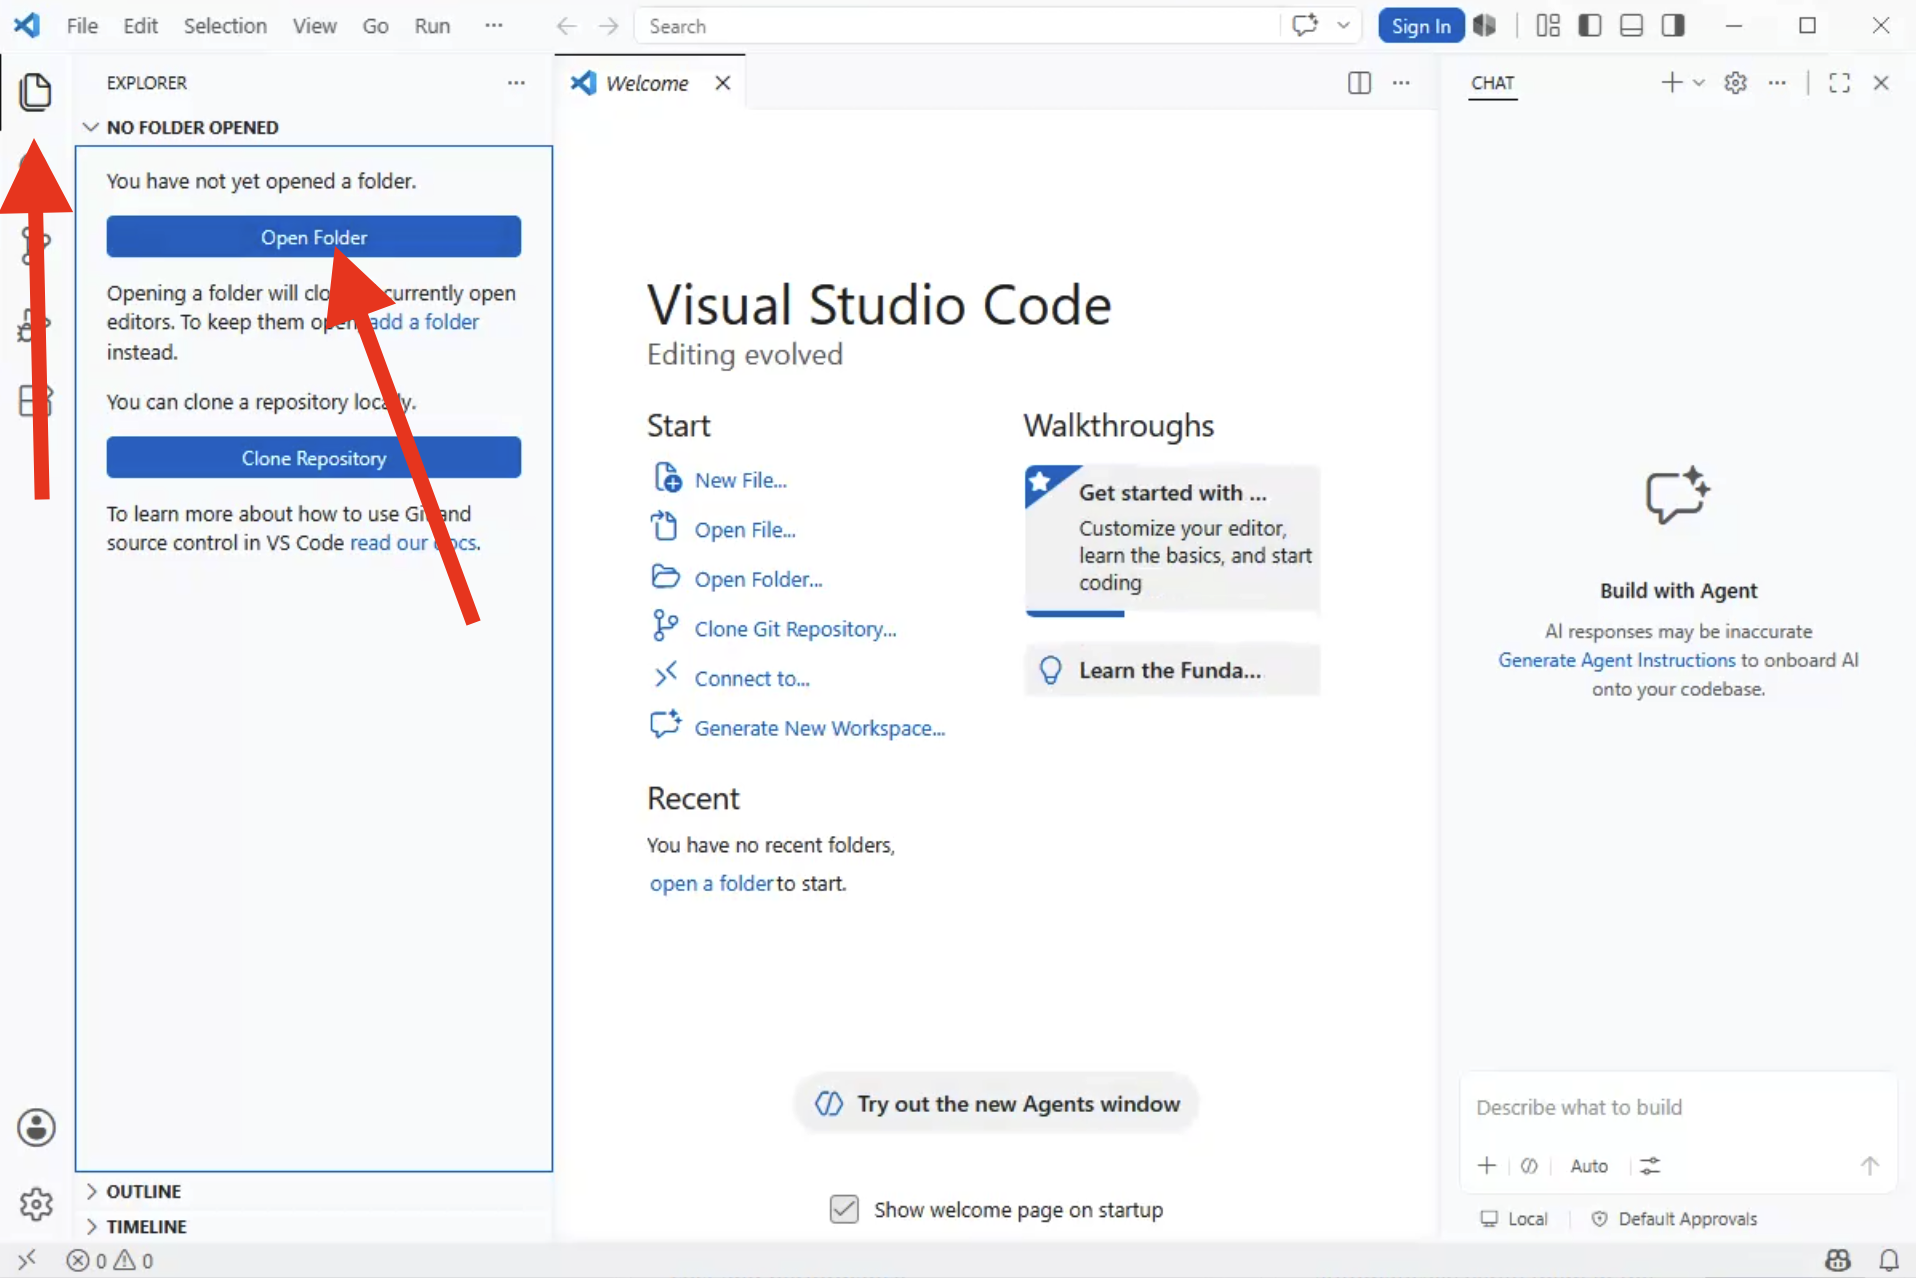Toggle the primary side bar
The width and height of the screenshot is (1916, 1278).
pyautogui.click(x=1590, y=26)
